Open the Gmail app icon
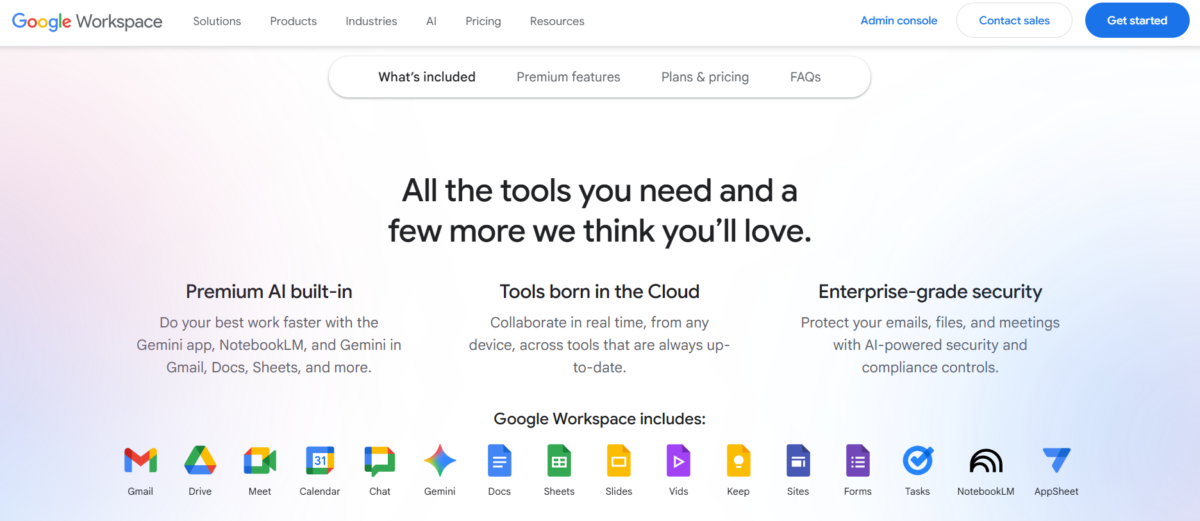1200x521 pixels. coord(140,461)
